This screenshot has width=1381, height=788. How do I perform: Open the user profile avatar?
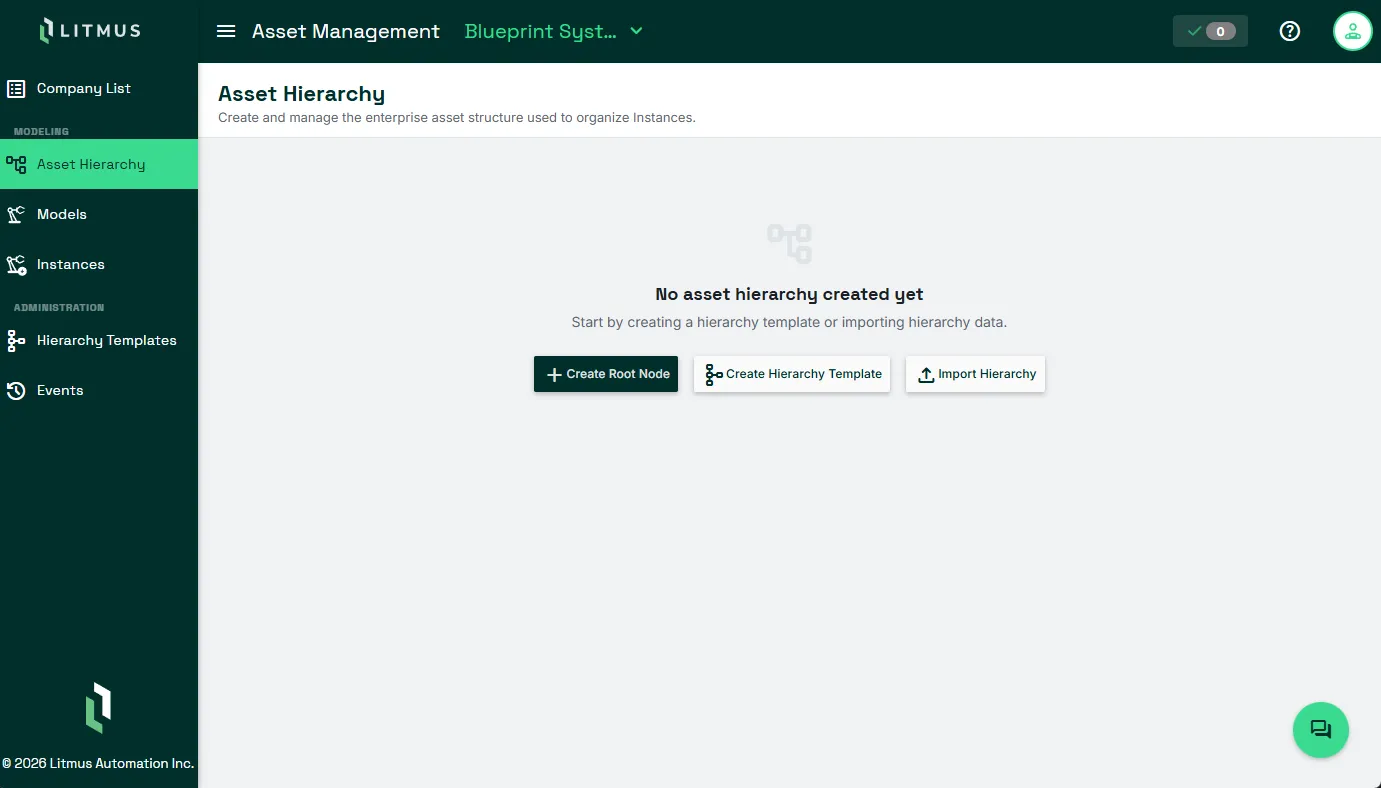(1352, 31)
